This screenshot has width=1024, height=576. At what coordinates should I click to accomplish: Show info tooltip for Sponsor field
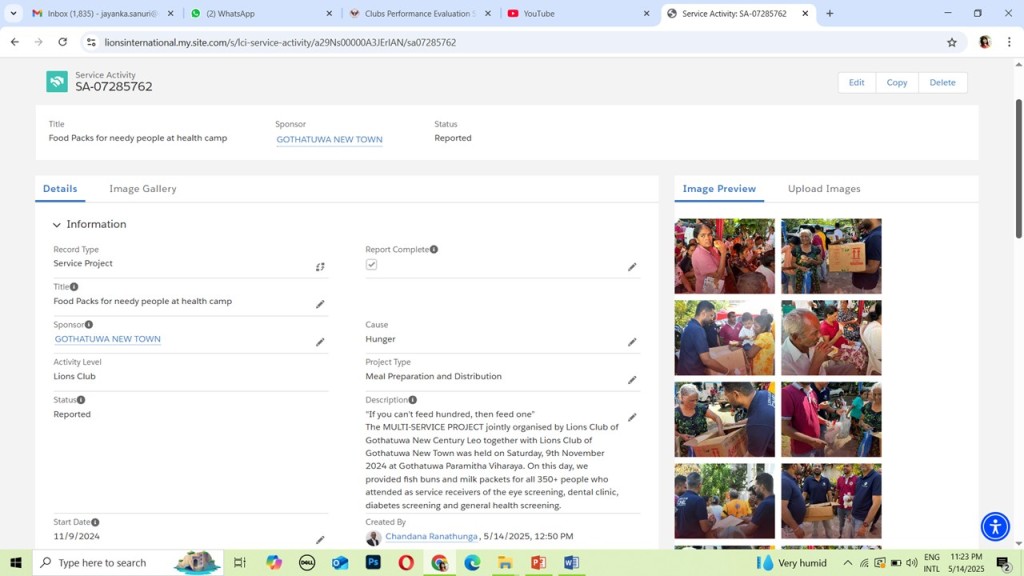[x=89, y=325]
